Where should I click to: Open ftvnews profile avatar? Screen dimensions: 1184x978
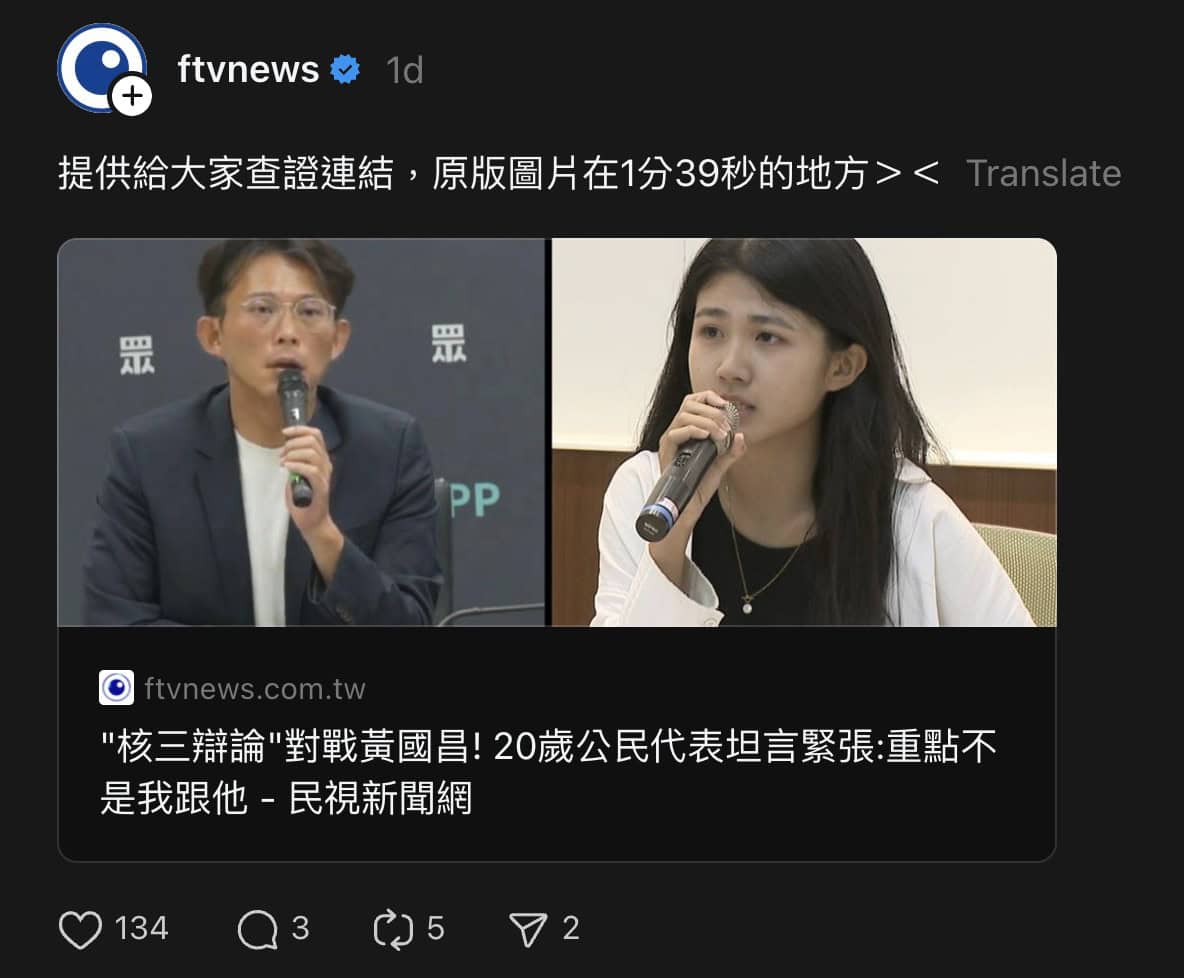(101, 67)
